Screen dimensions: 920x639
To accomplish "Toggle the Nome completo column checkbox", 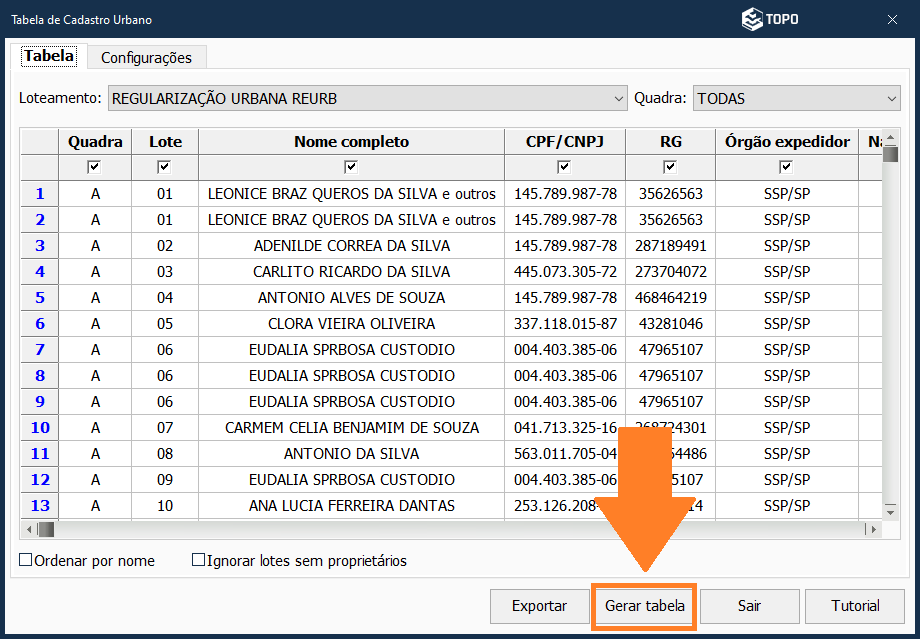I will (351, 167).
